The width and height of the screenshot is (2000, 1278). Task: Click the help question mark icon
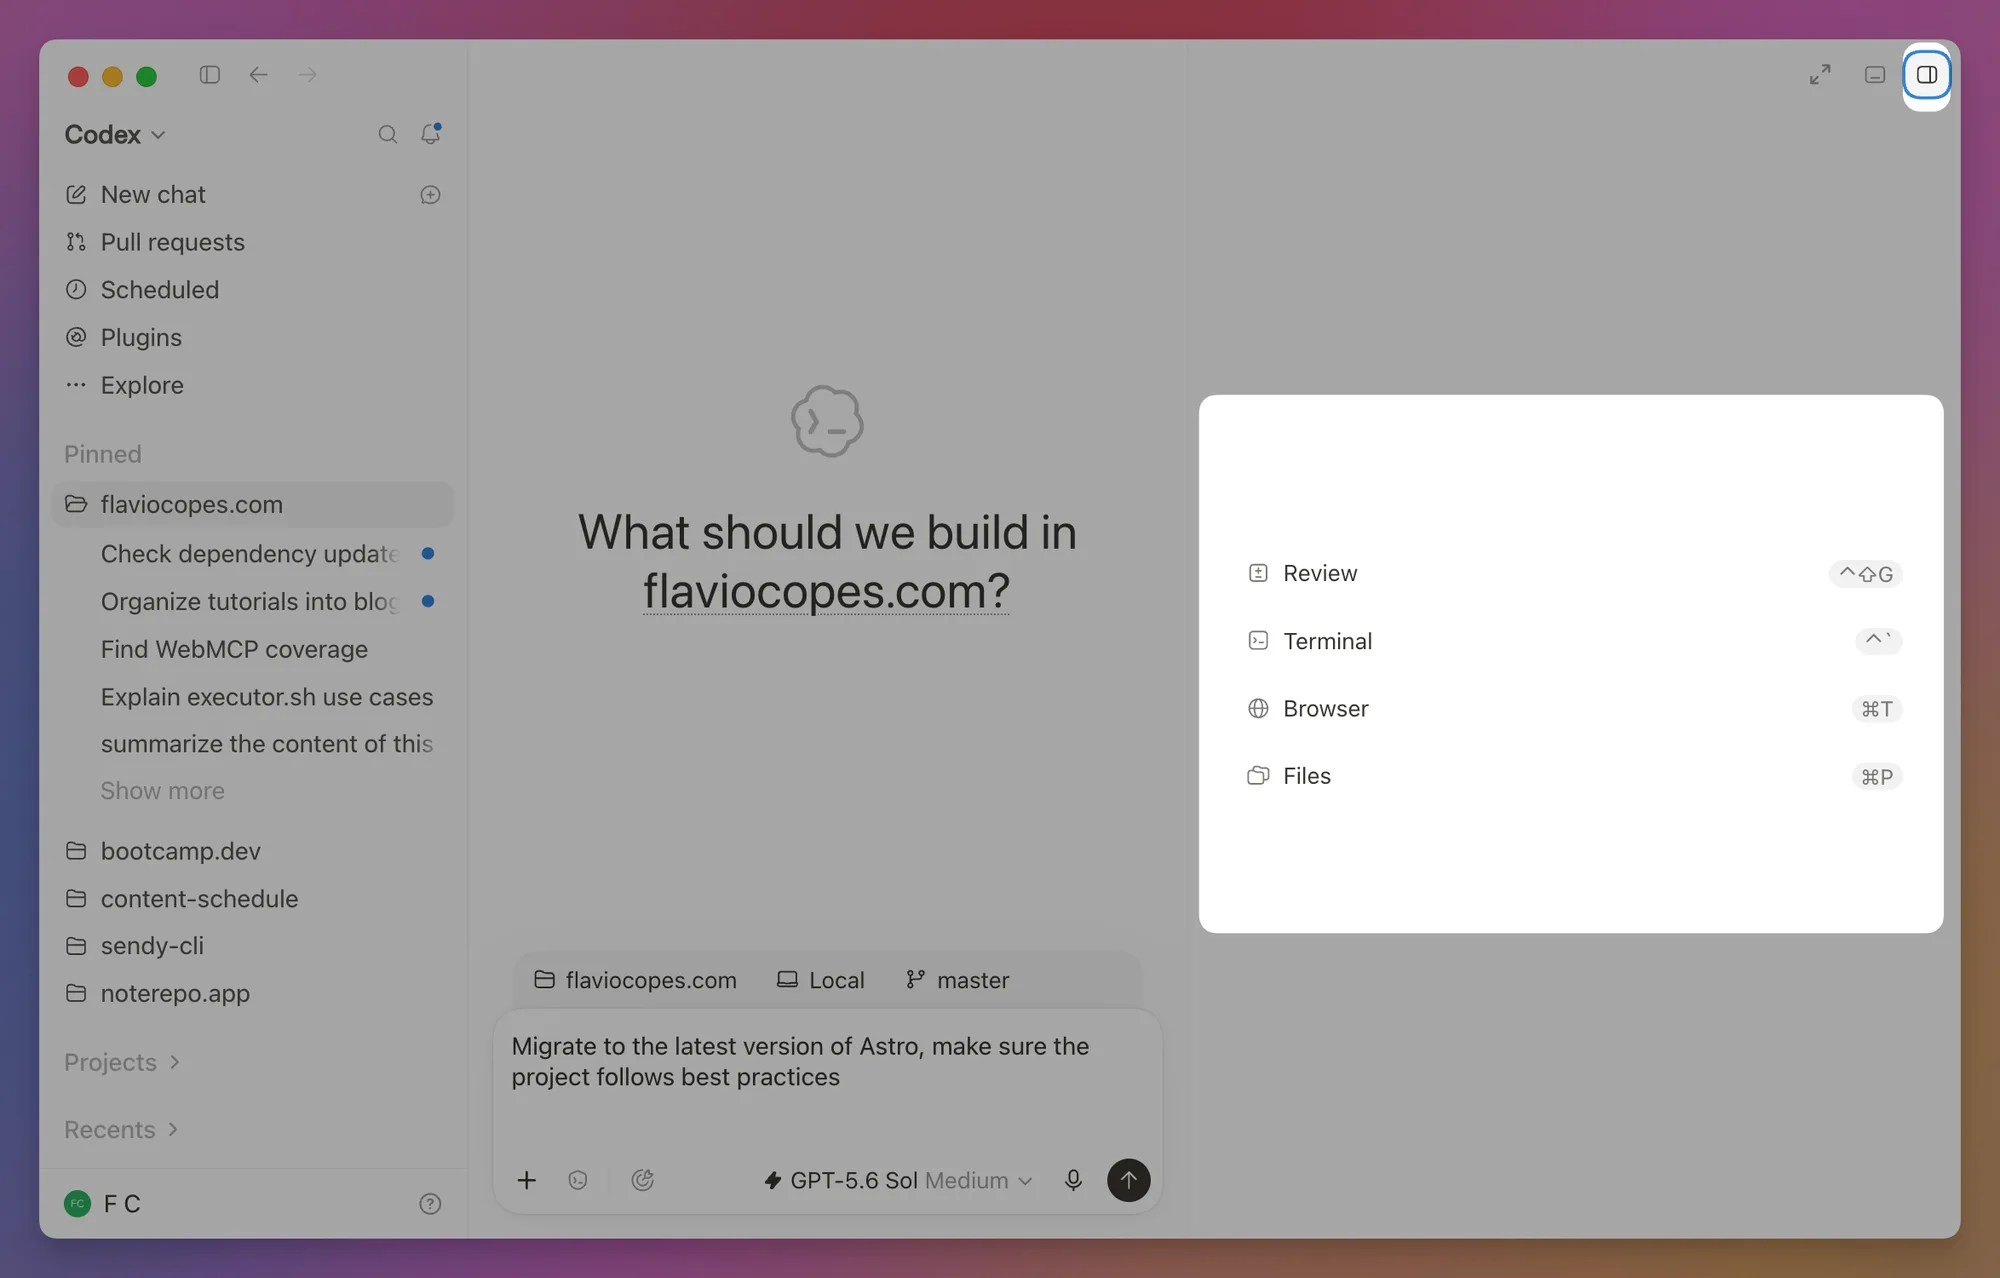tap(430, 1204)
